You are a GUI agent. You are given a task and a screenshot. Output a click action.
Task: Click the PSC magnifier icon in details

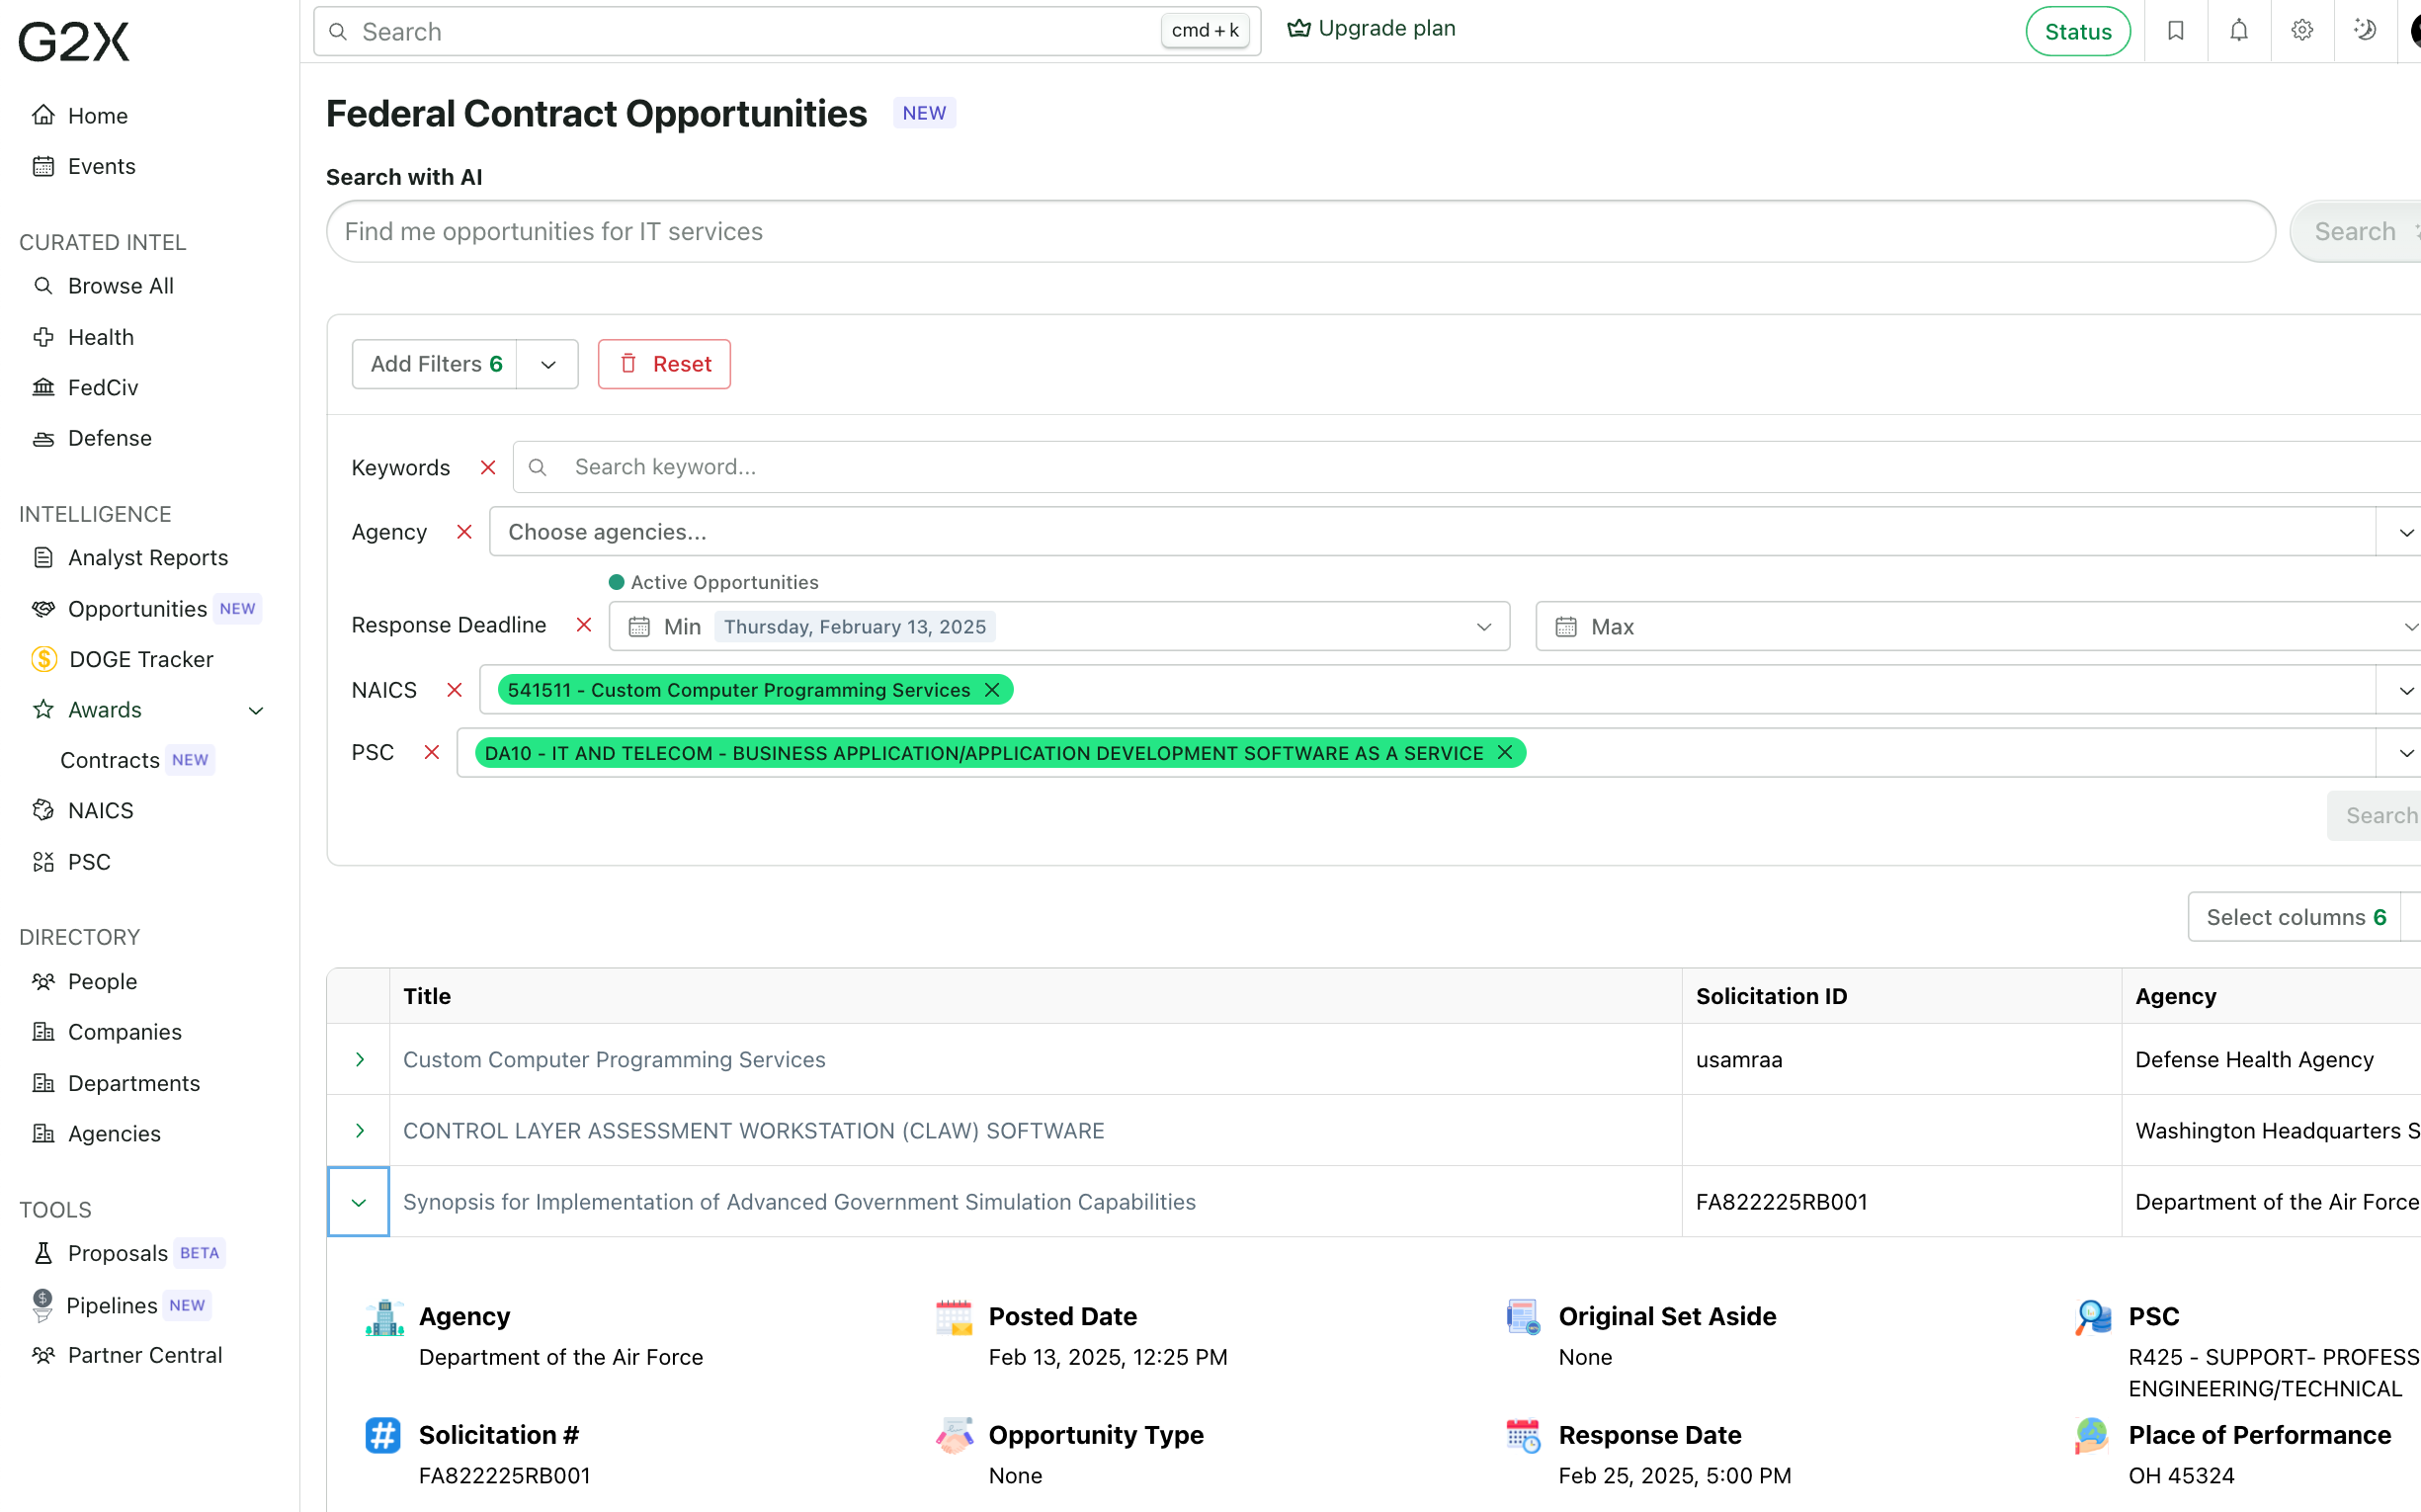click(x=2093, y=1318)
